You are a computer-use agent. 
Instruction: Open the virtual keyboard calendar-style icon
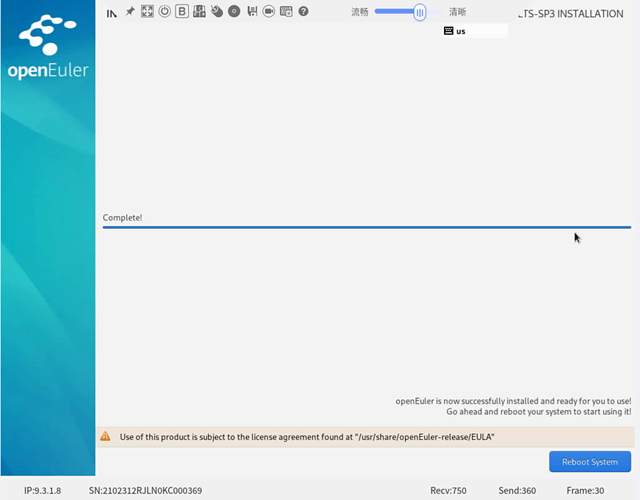[x=286, y=12]
